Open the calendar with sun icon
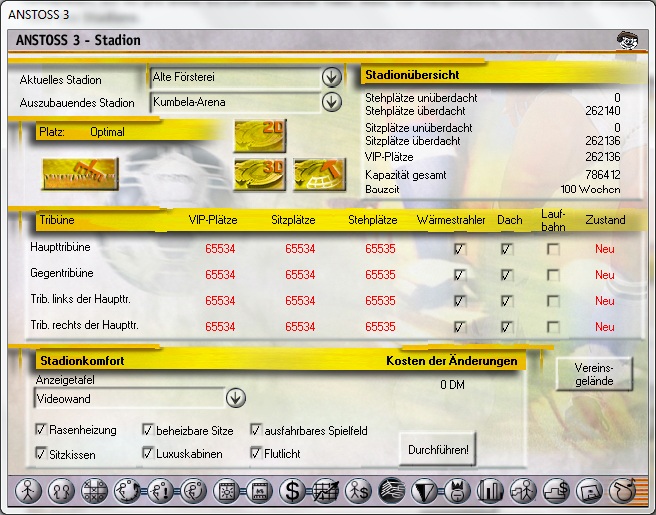The width and height of the screenshot is (656, 515). 226,490
